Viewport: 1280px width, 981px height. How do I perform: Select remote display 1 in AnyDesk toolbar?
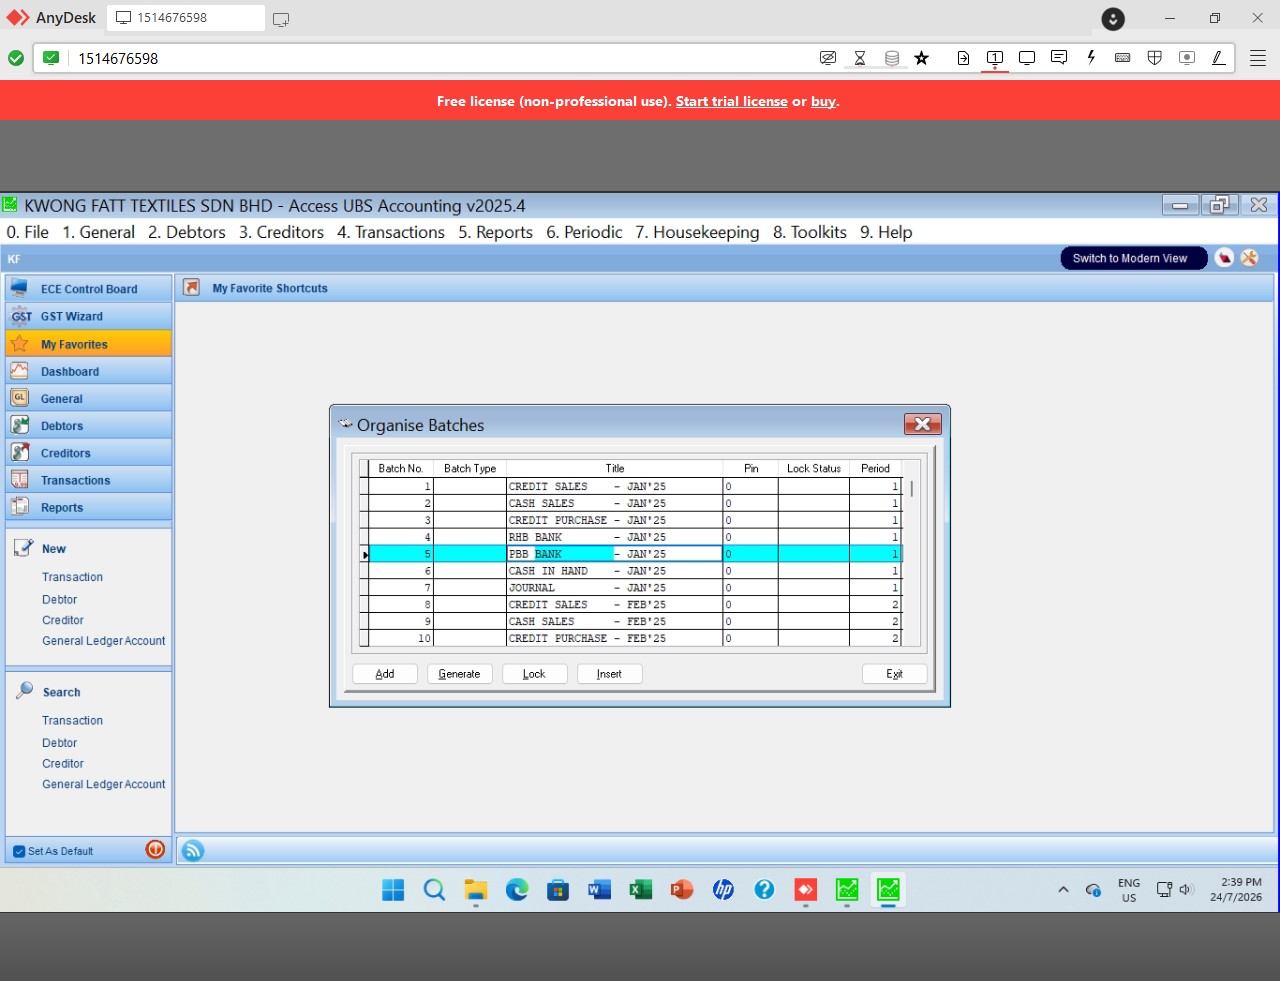pyautogui.click(x=995, y=58)
